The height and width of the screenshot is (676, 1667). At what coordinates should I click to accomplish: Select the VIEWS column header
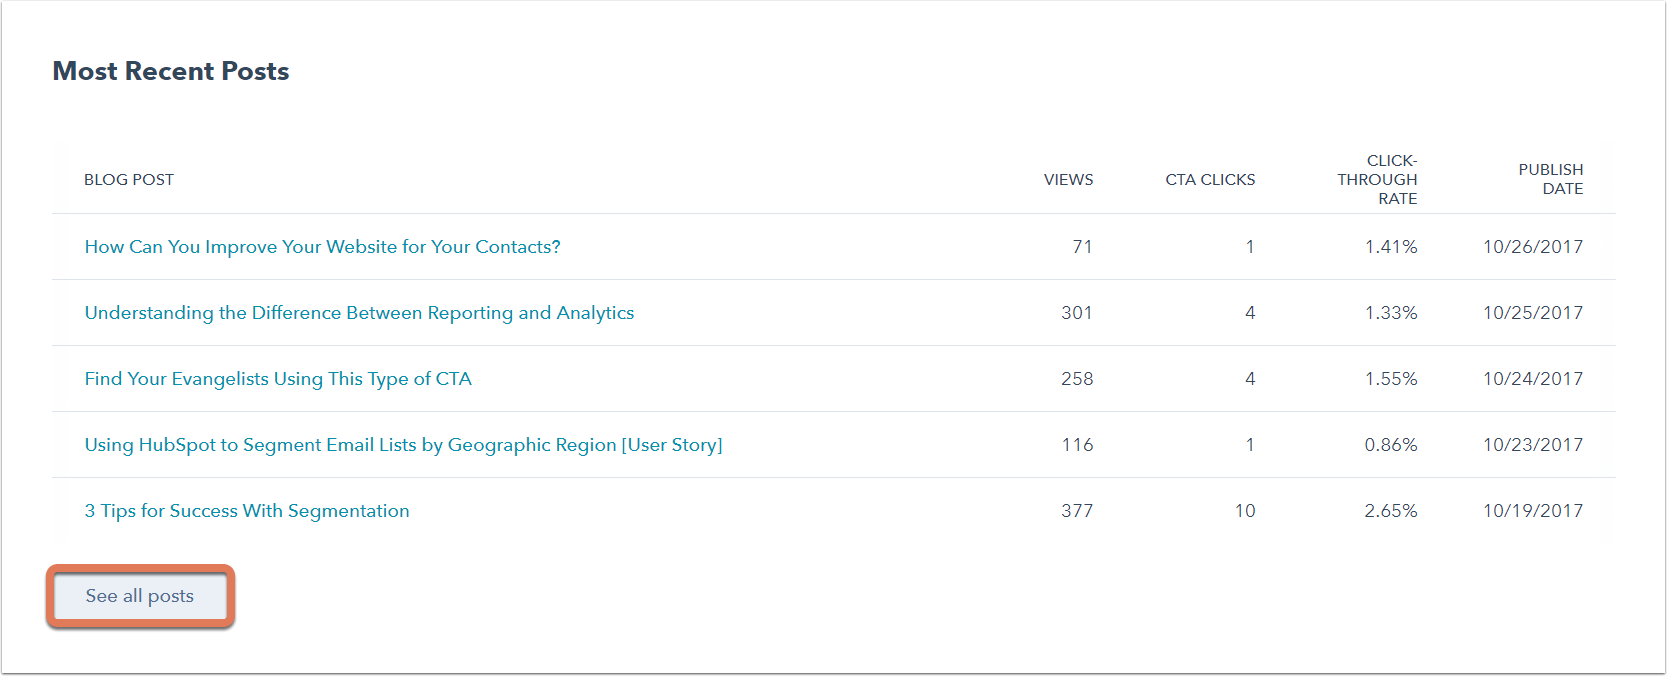click(1068, 180)
